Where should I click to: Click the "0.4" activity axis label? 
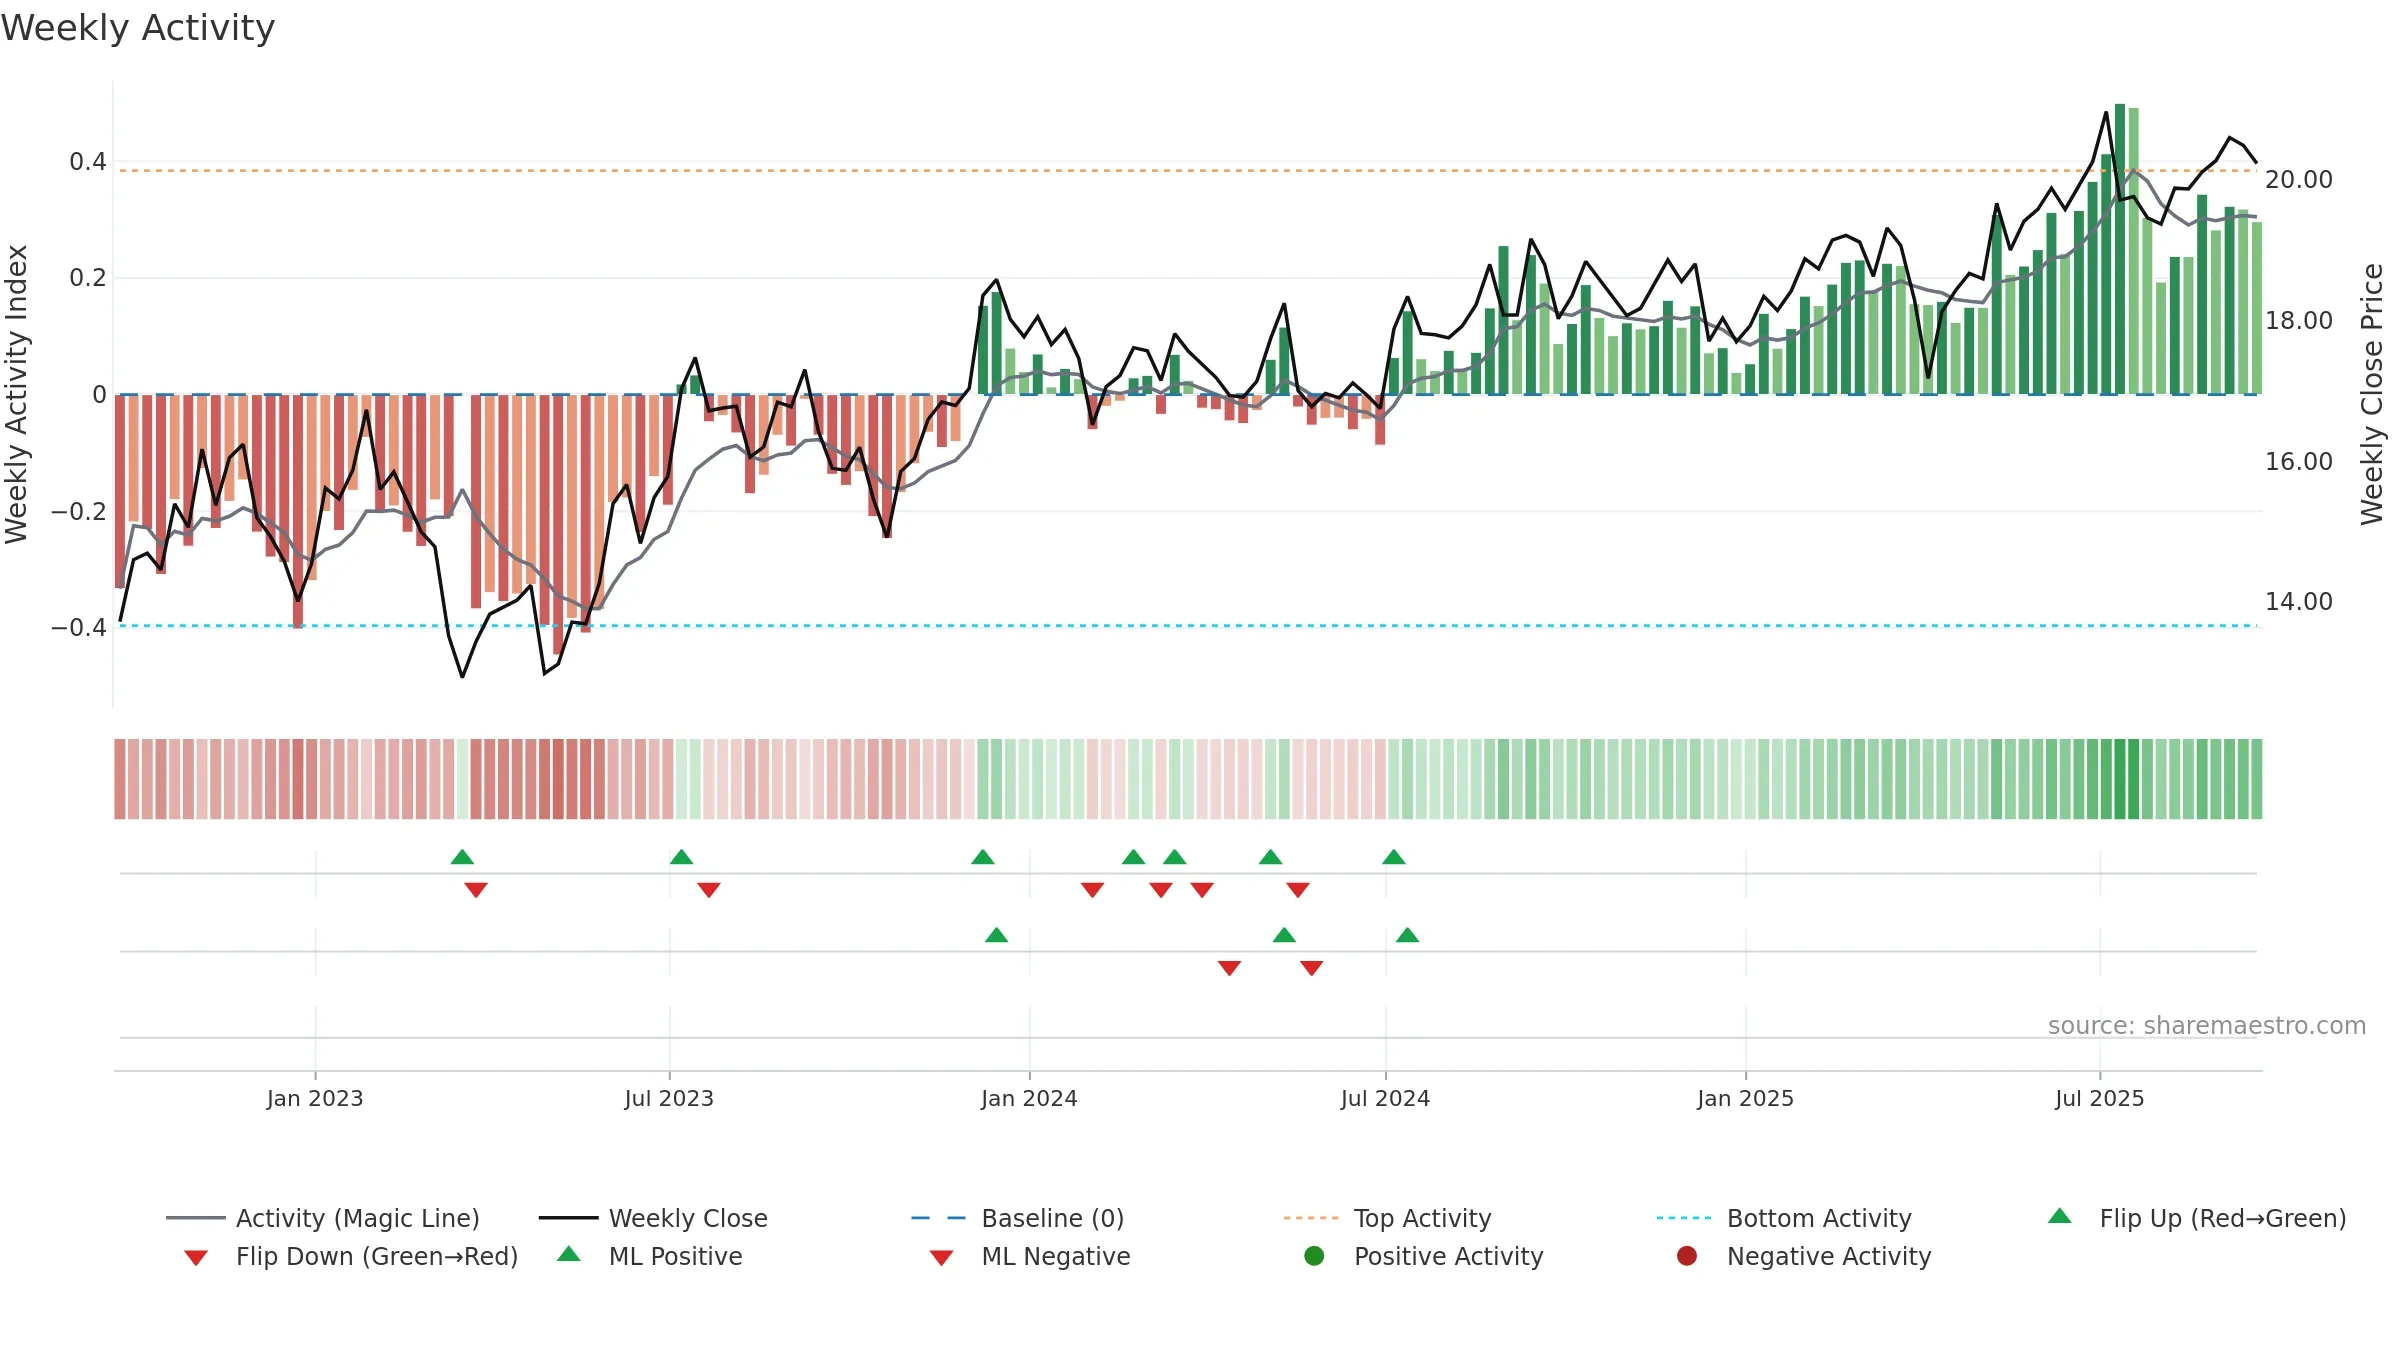pyautogui.click(x=88, y=161)
